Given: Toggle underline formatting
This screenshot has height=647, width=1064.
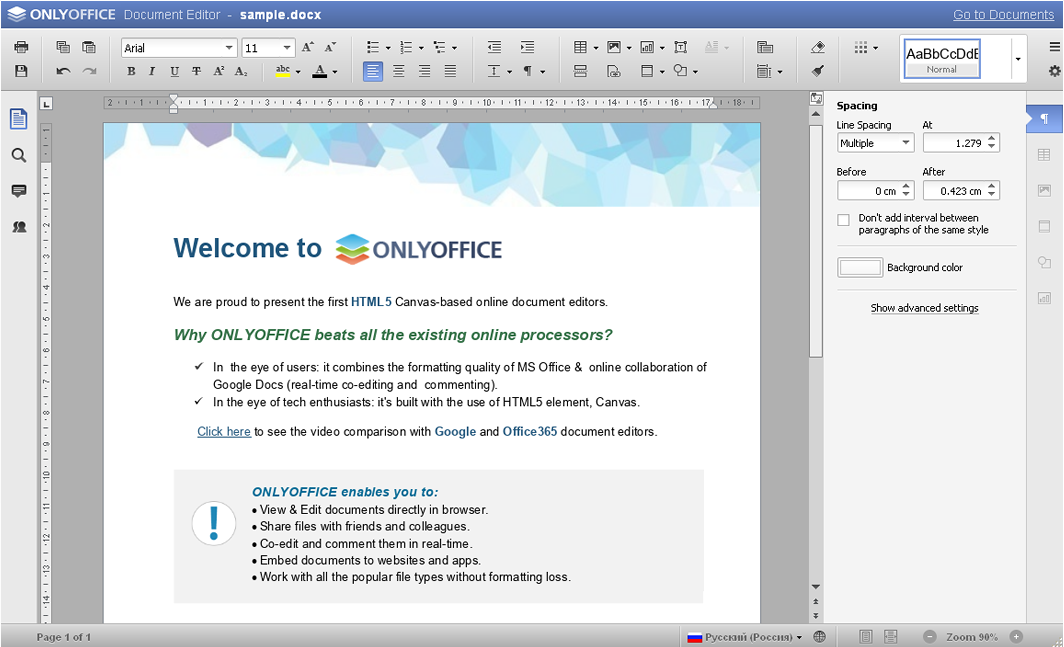Looking at the screenshot, I should coord(174,71).
